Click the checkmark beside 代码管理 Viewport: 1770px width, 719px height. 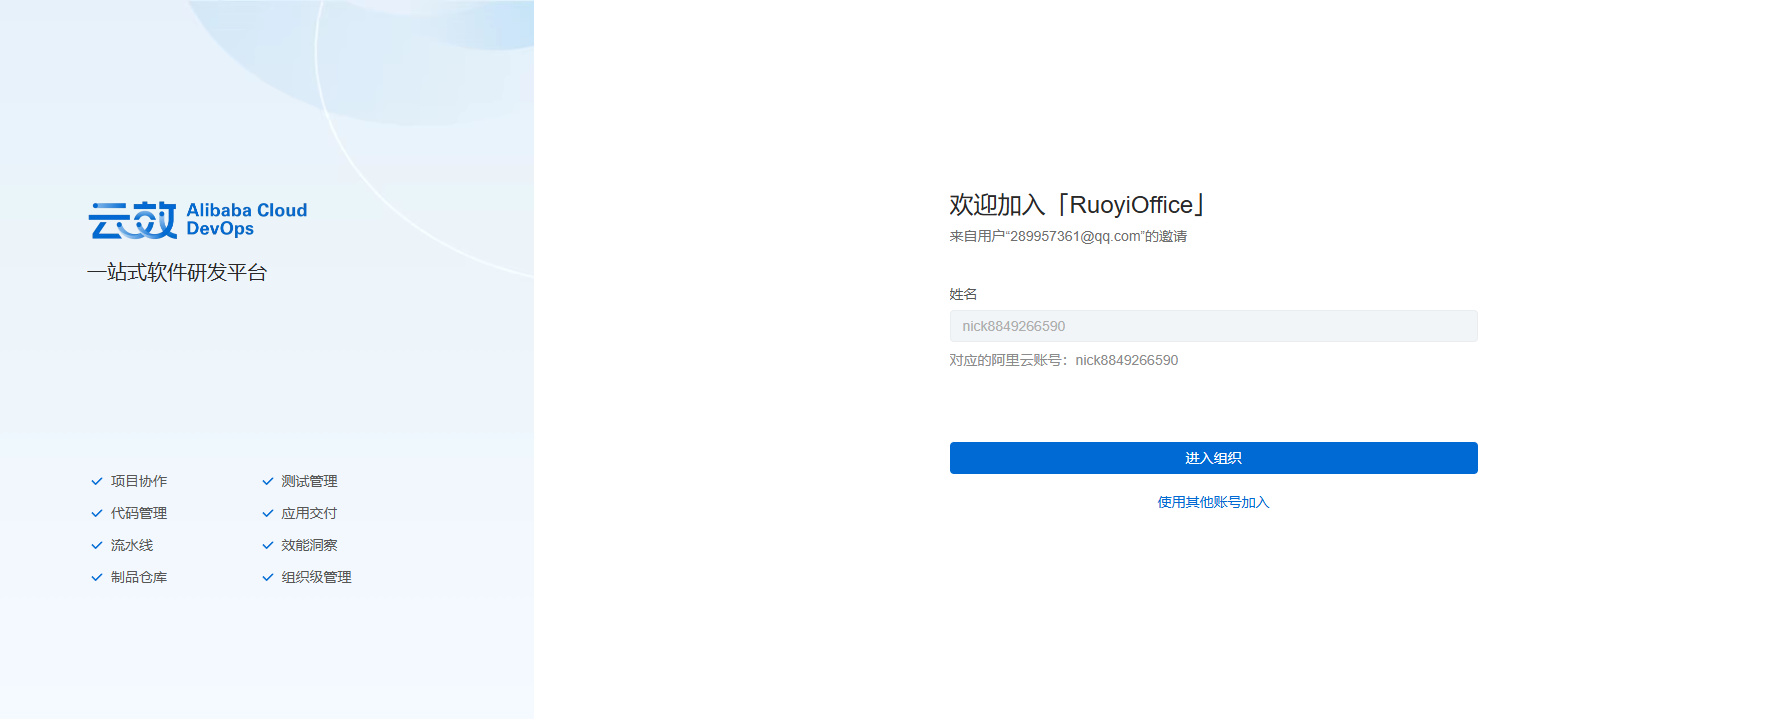pos(97,513)
